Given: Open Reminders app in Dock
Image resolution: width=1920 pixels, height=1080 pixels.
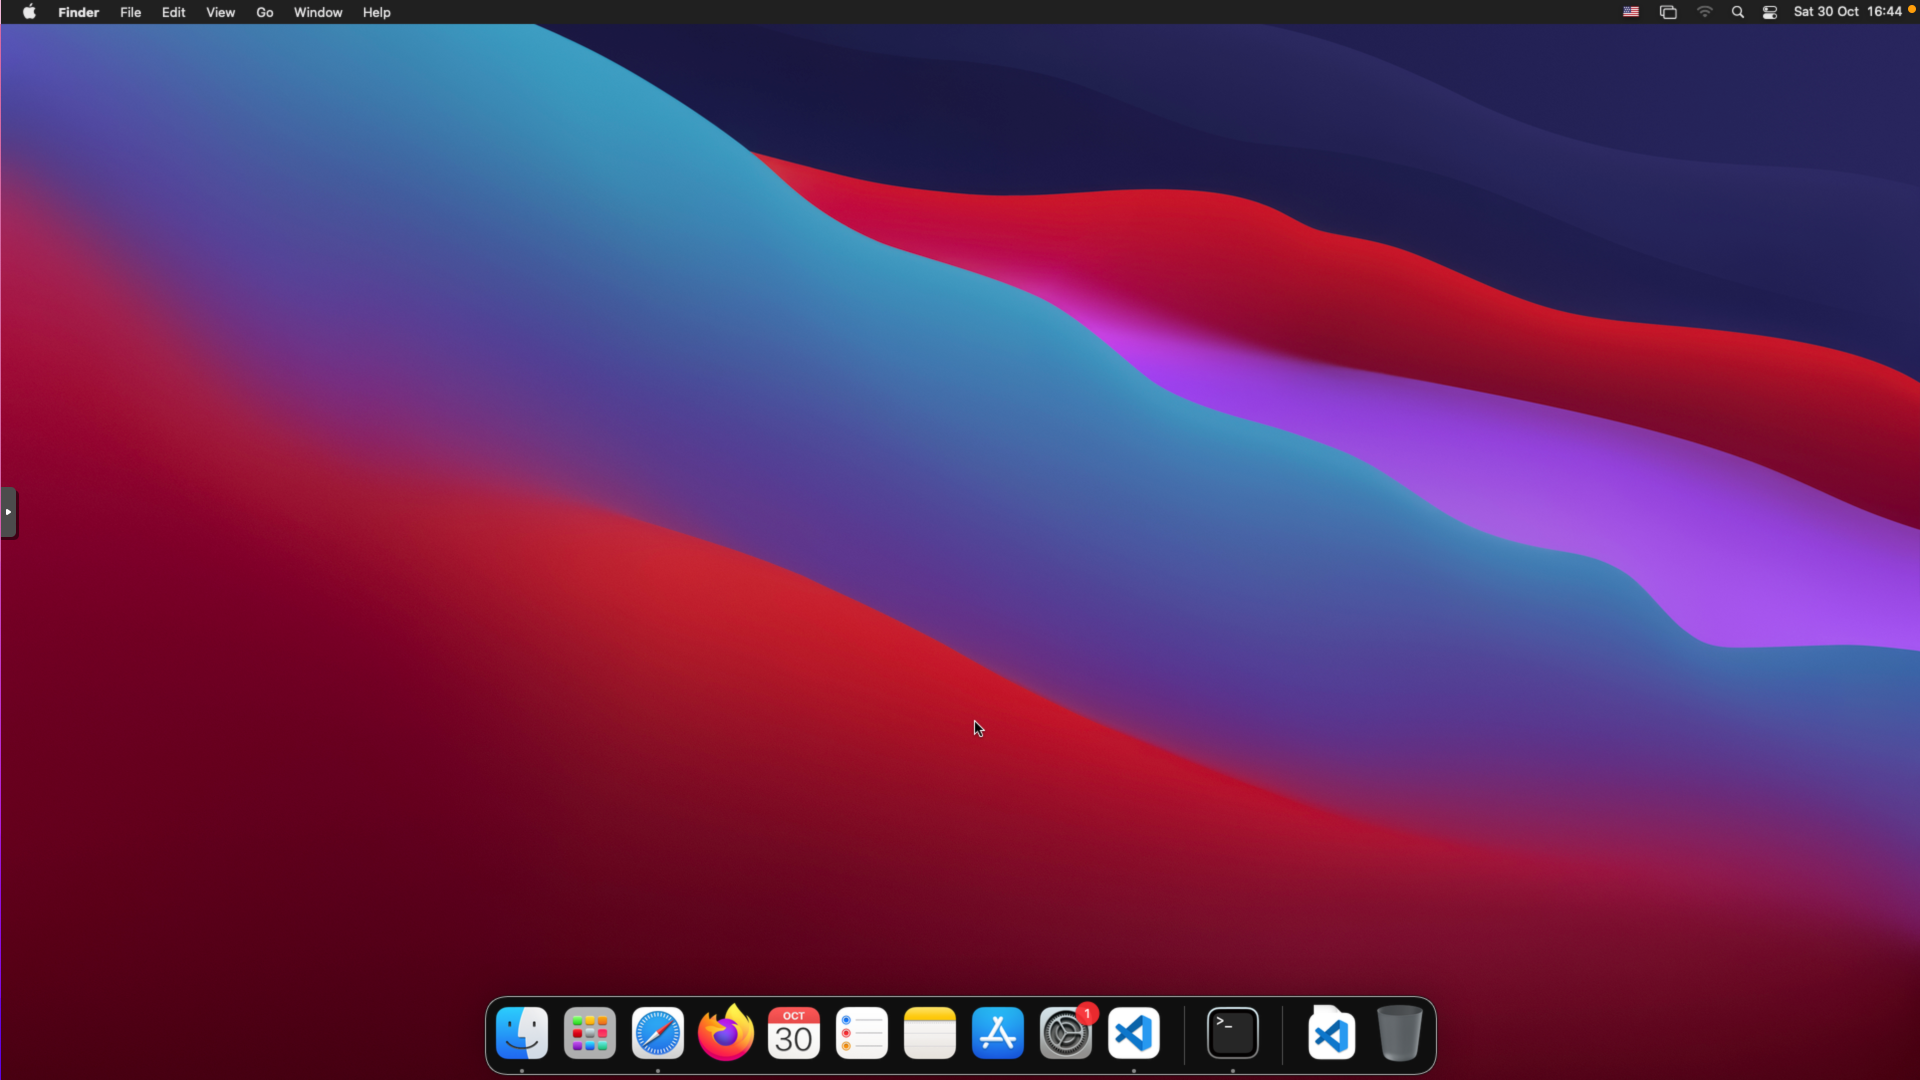Looking at the screenshot, I should (862, 1033).
